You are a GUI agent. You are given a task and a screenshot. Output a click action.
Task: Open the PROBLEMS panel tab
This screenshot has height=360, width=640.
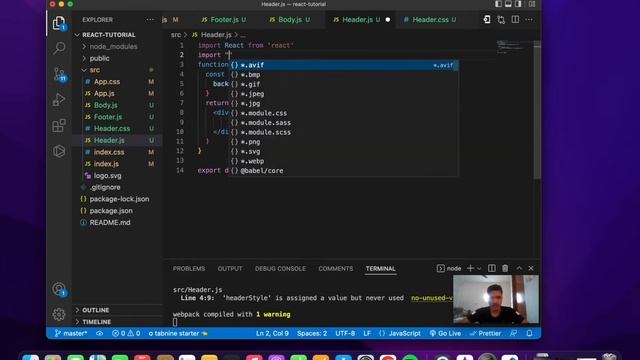189,269
